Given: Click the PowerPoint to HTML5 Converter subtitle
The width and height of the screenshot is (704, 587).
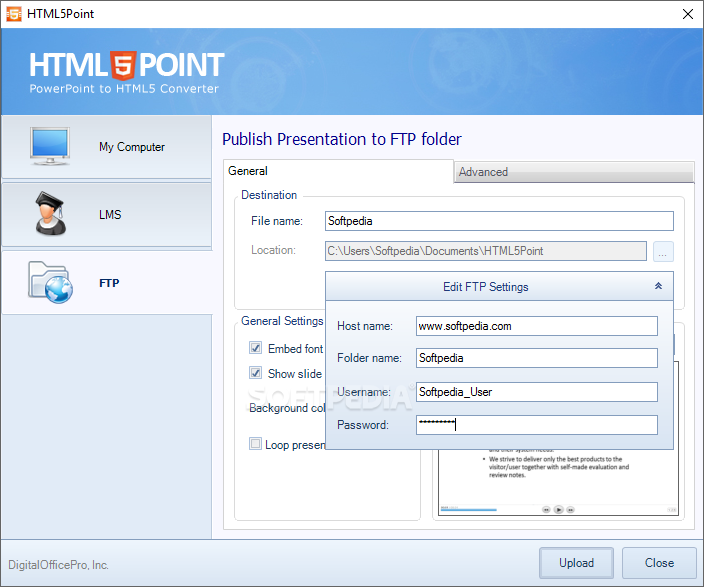Looking at the screenshot, I should (124, 88).
